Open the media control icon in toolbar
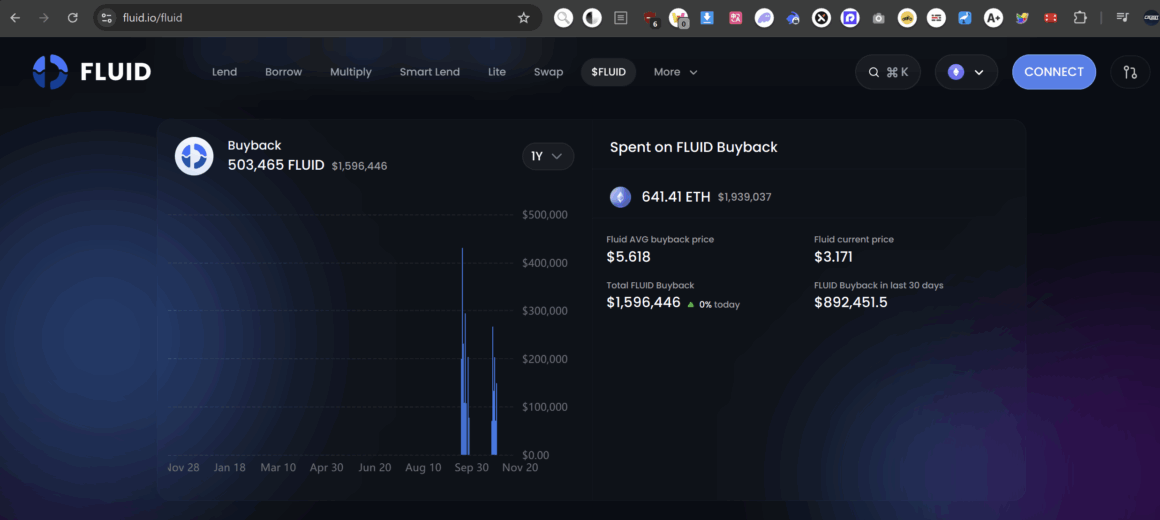The height and width of the screenshot is (520, 1160). coord(1122,18)
